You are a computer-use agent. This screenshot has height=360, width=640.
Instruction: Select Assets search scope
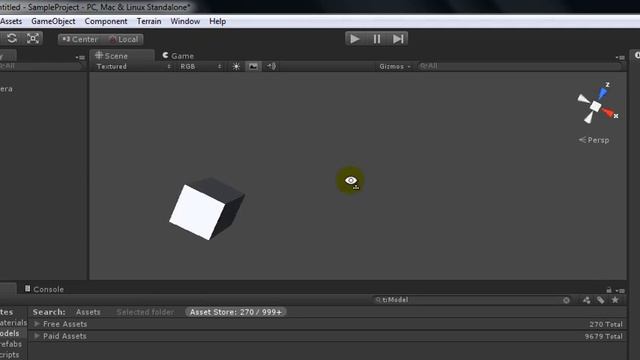88,312
